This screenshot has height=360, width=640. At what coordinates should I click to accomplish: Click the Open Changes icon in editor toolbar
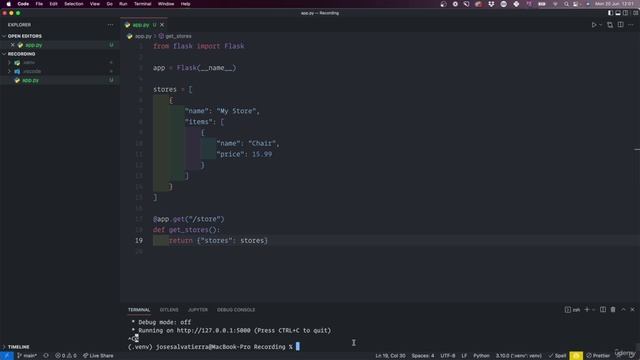click(x=610, y=25)
